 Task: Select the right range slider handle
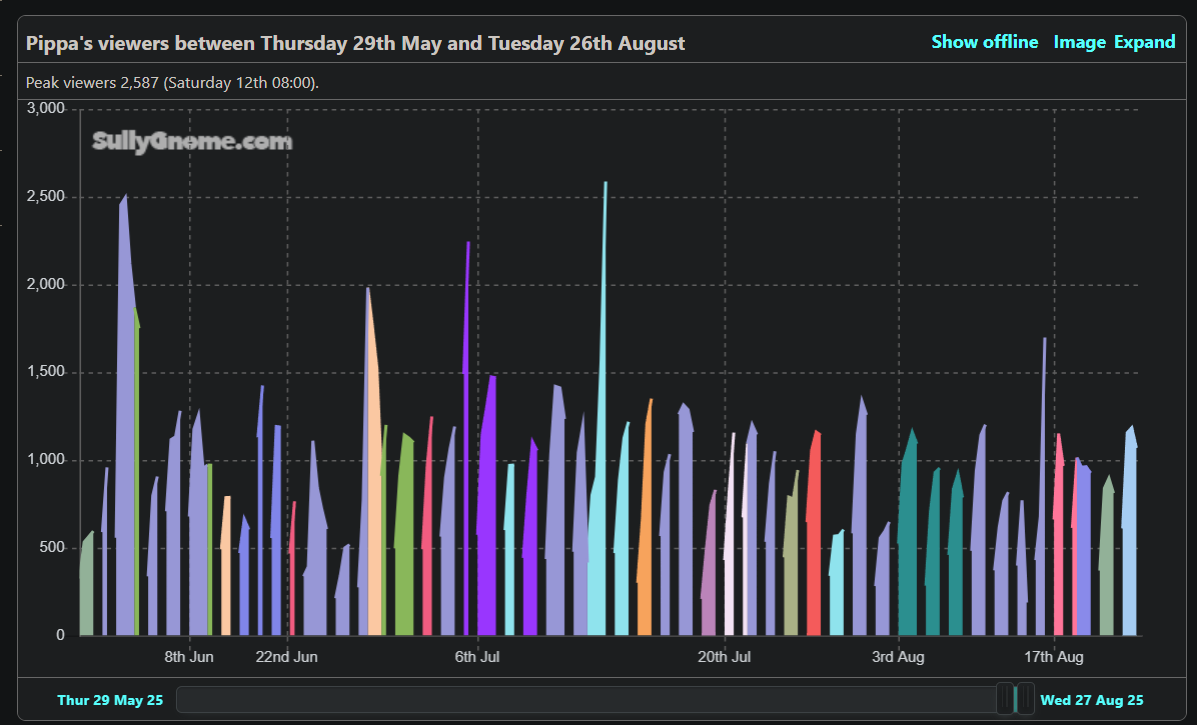[x=1026, y=698]
